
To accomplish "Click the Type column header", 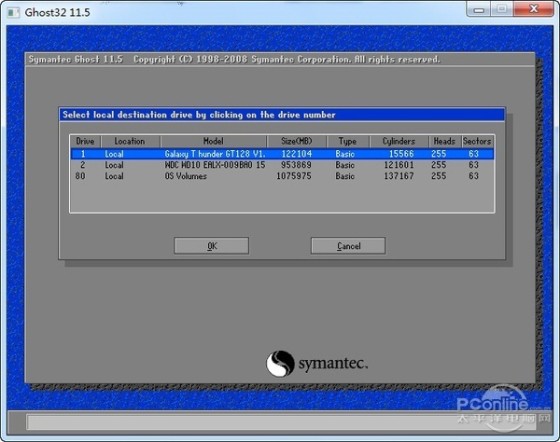I will tap(348, 141).
